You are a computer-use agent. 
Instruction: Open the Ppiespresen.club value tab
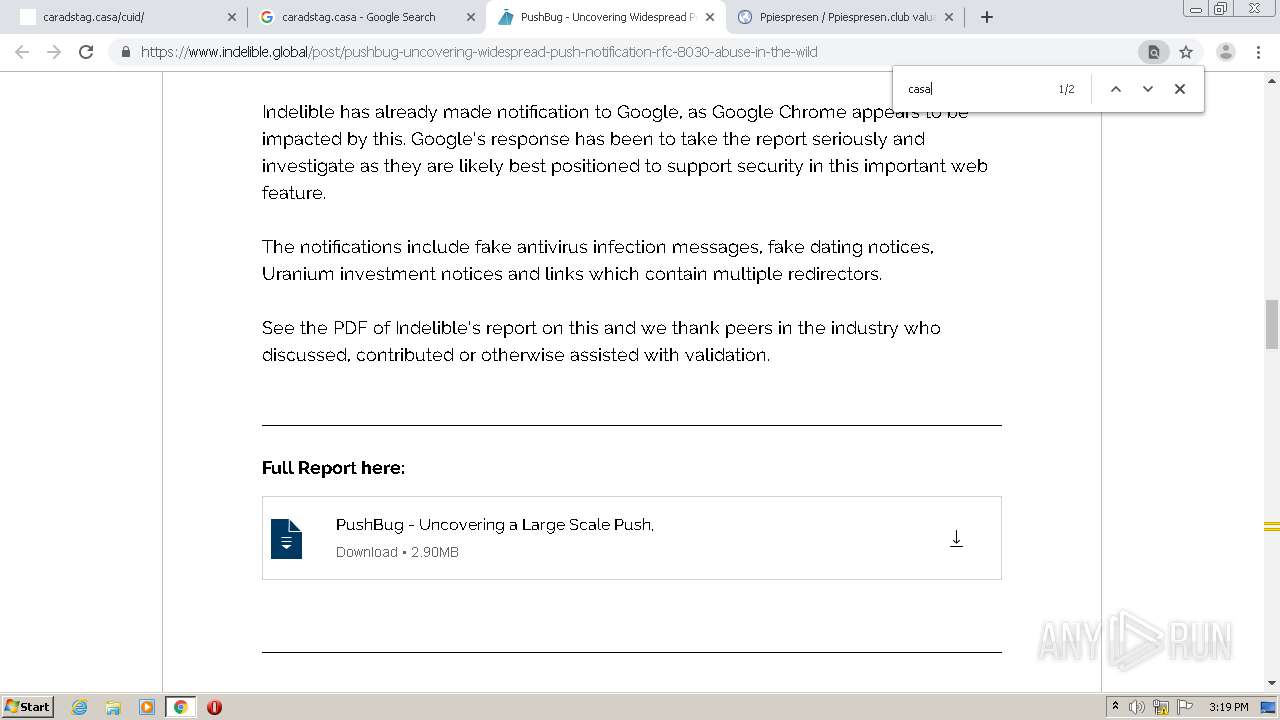pos(846,17)
